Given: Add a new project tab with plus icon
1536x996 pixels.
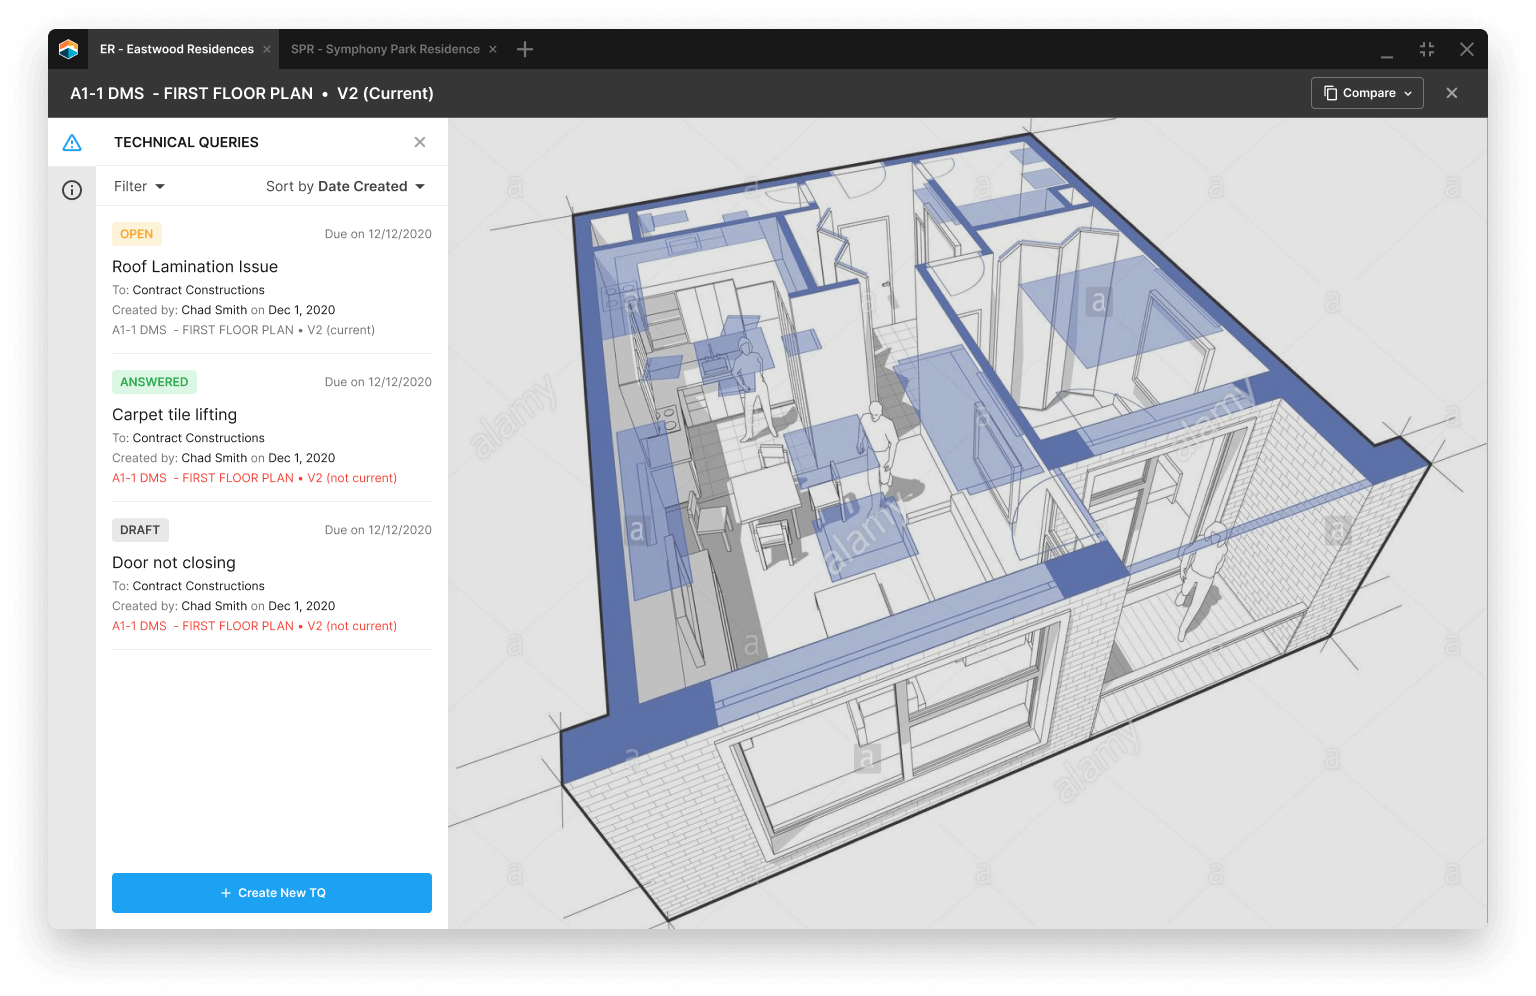Looking at the screenshot, I should pyautogui.click(x=525, y=49).
